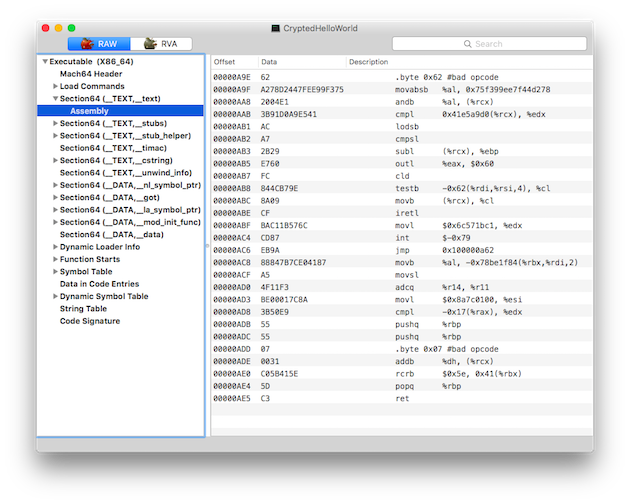Select the subl instruction row
Image resolution: width=630 pixels, height=504 pixels.
[402, 152]
